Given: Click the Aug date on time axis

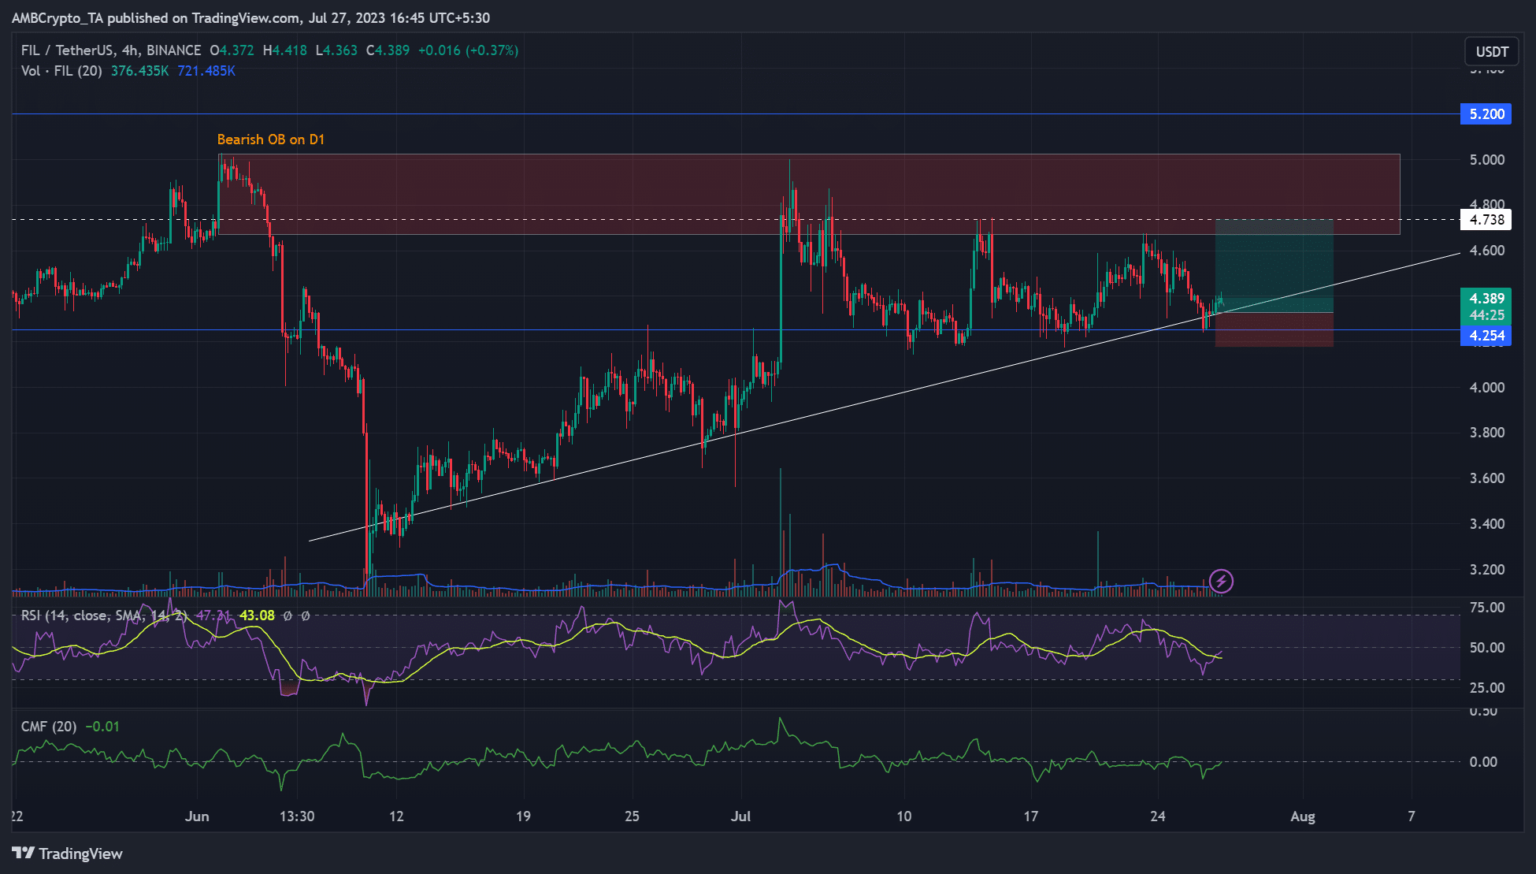Looking at the screenshot, I should click(1302, 816).
